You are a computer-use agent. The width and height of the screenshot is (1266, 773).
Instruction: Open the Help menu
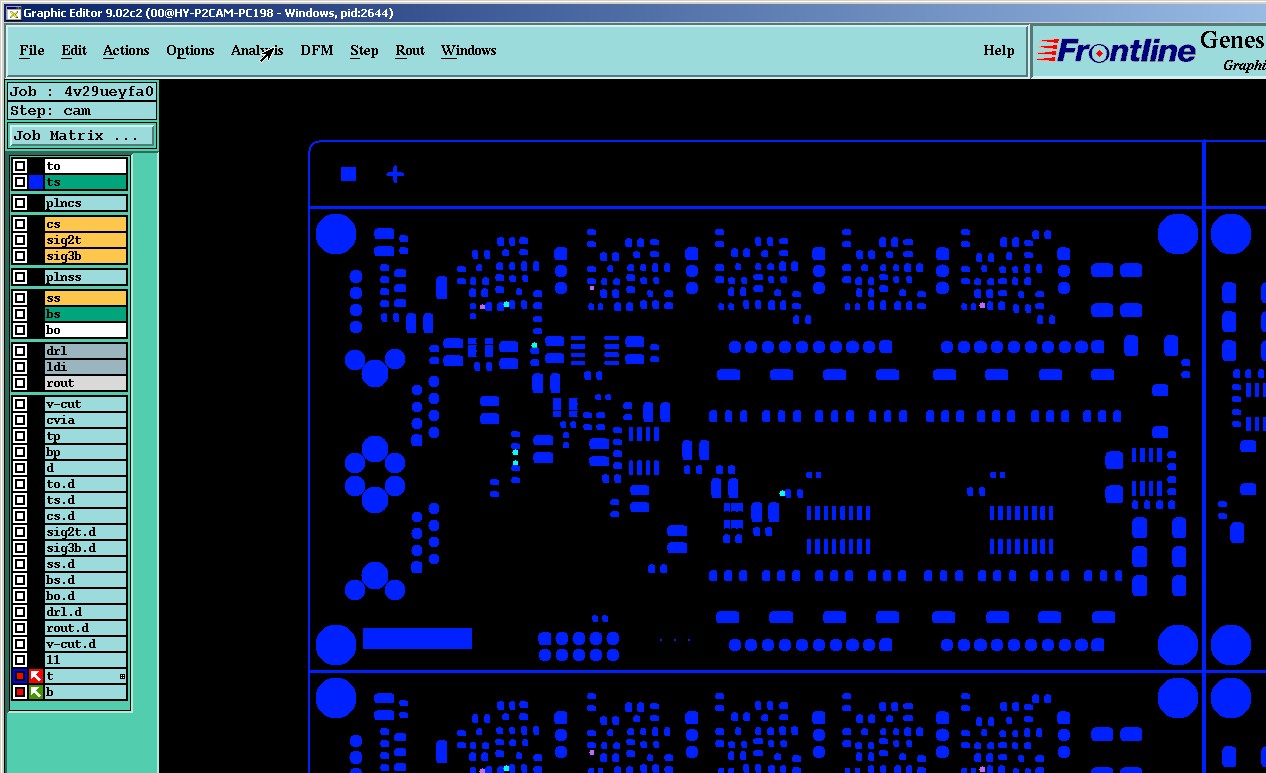click(999, 50)
